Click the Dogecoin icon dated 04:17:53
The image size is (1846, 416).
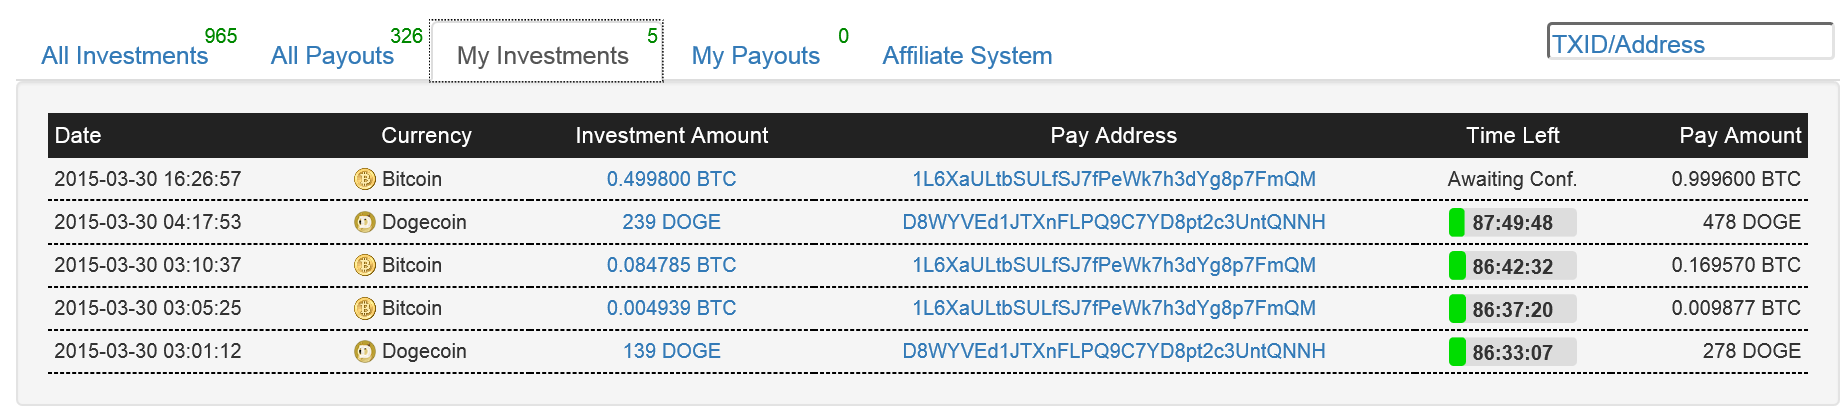click(x=365, y=222)
